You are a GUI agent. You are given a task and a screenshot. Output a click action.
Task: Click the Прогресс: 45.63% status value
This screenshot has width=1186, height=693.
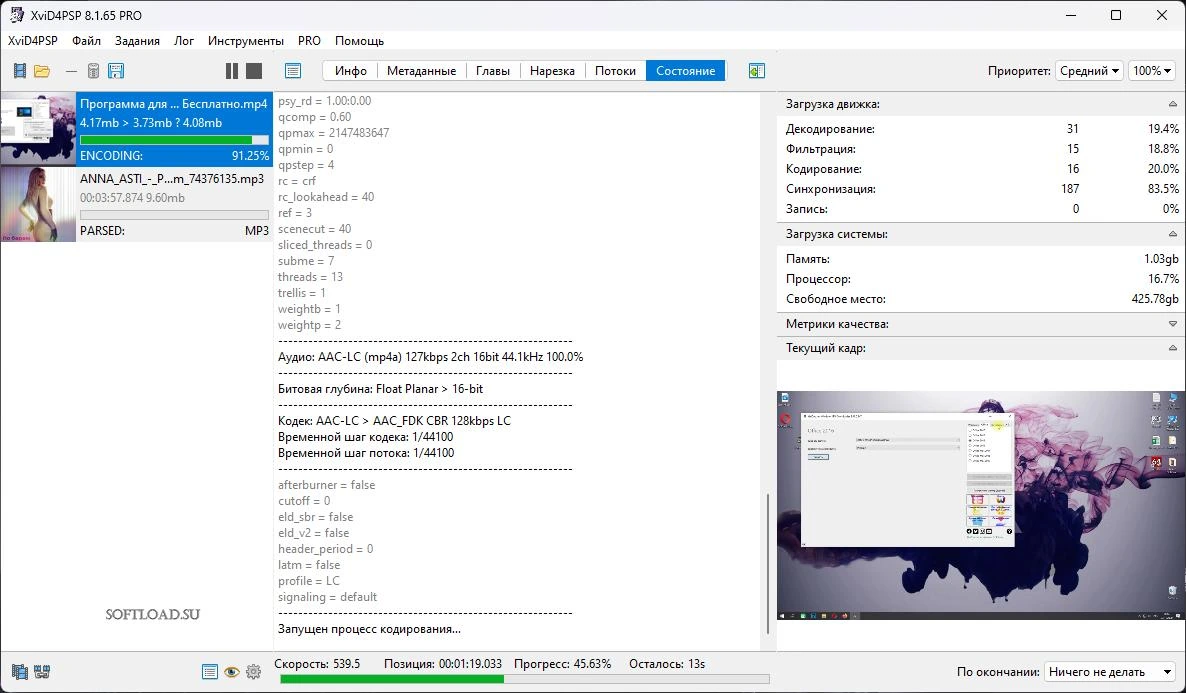tap(562, 663)
